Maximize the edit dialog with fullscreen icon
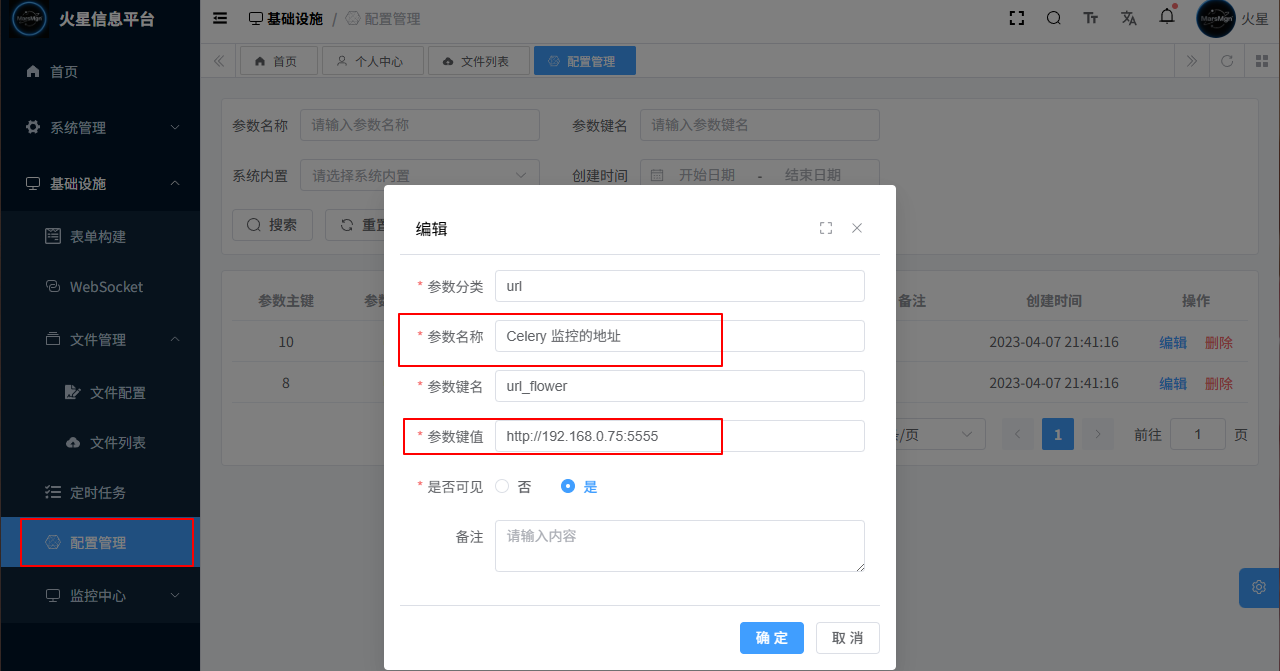1280x671 pixels. point(826,228)
